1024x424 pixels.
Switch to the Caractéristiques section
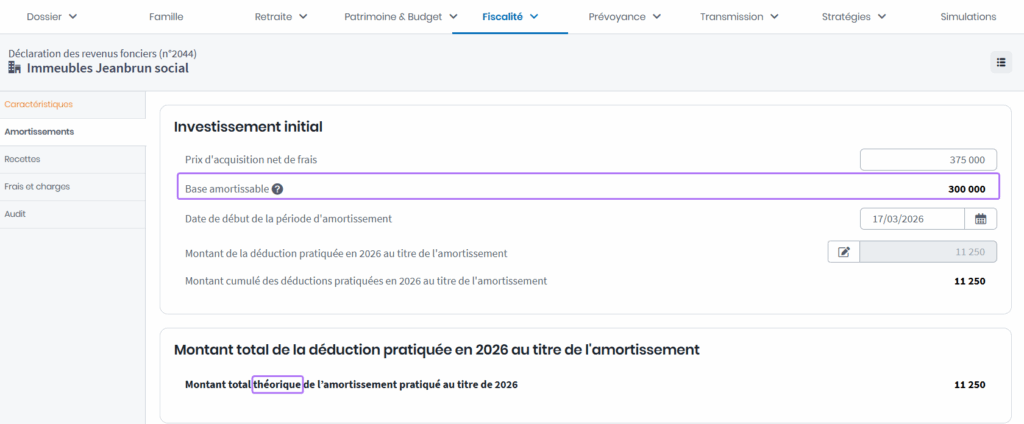coord(38,104)
